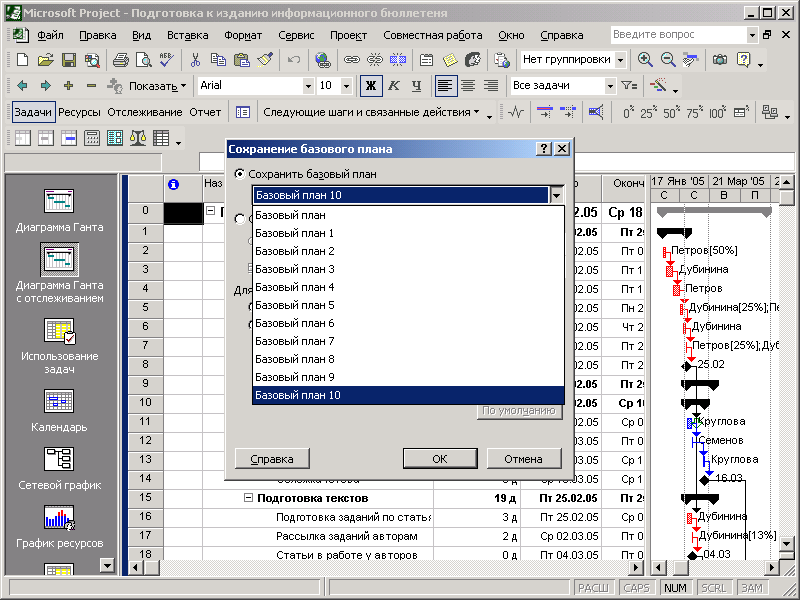The height and width of the screenshot is (600, 800).
Task: Open the Правка menu
Action: click(x=97, y=35)
